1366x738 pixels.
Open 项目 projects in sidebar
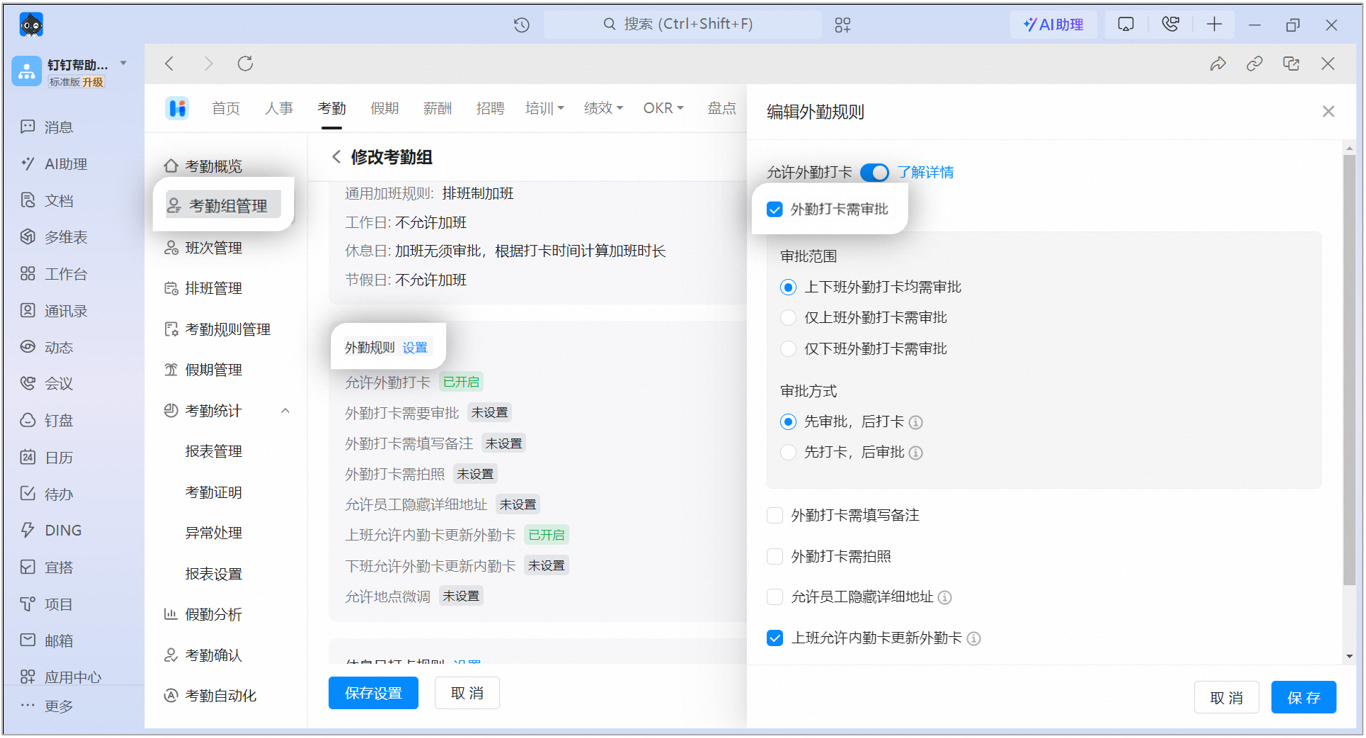click(x=28, y=604)
